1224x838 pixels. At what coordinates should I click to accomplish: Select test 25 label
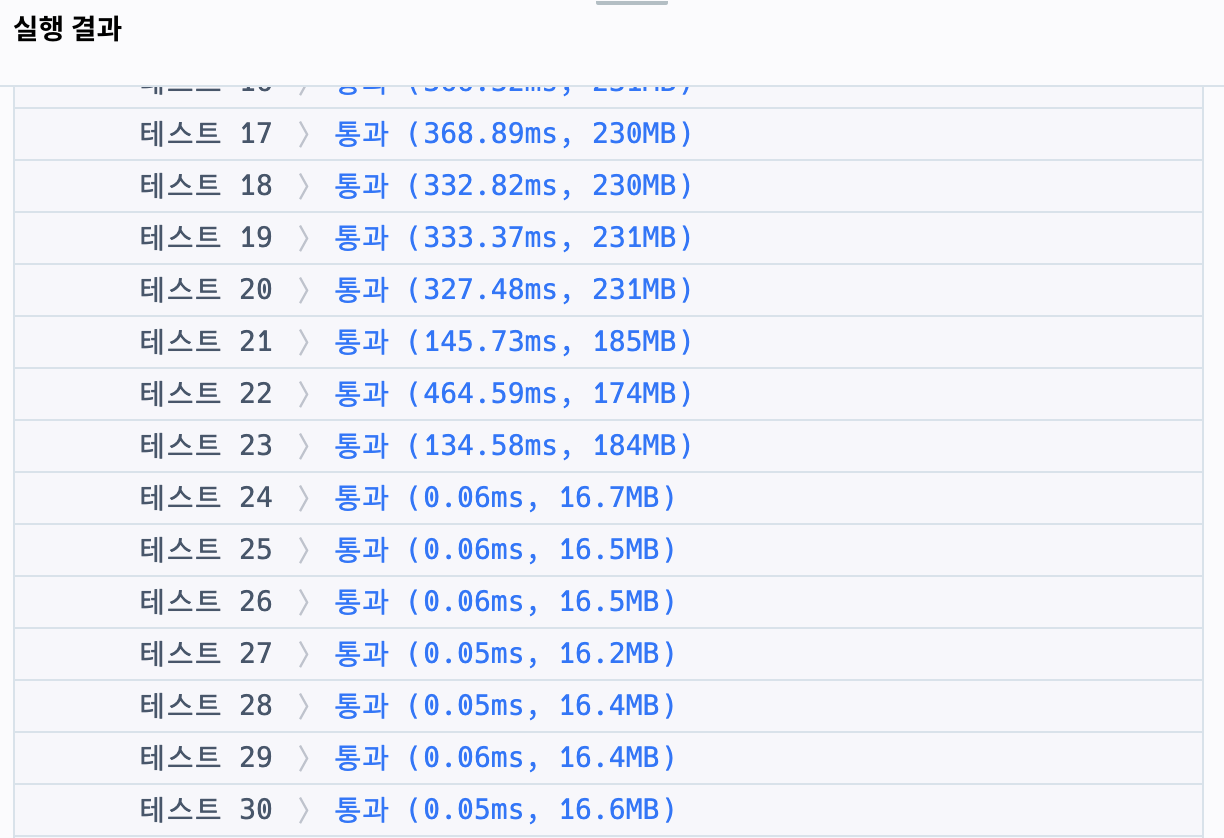tap(206, 549)
